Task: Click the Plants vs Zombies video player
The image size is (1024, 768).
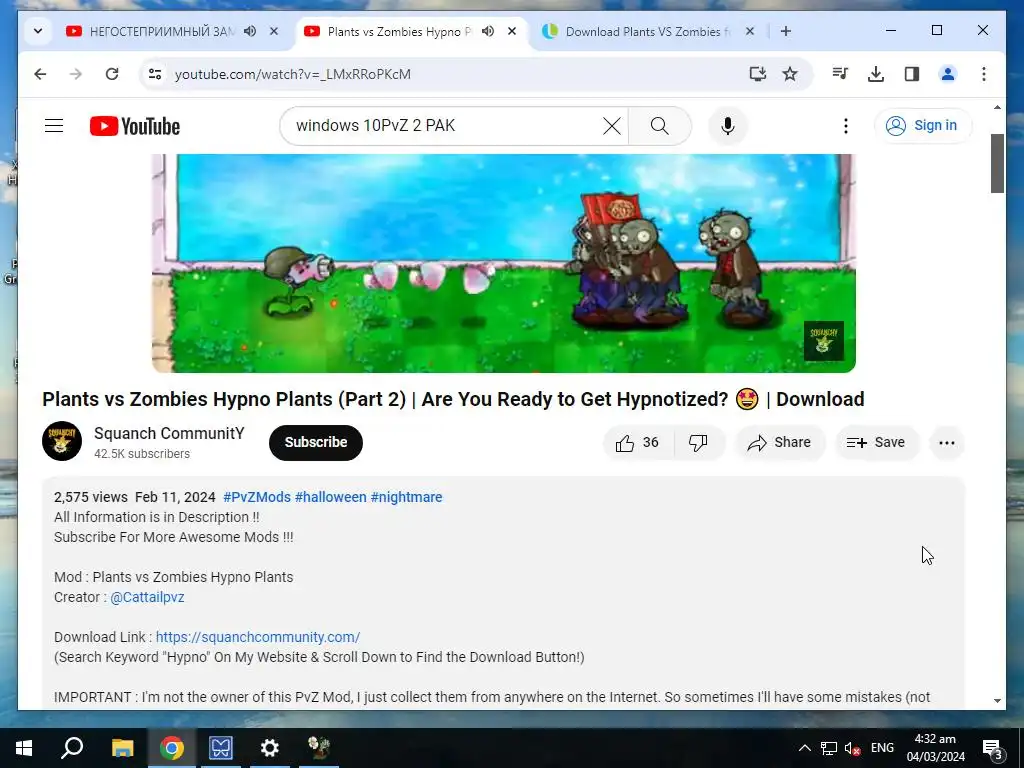Action: click(x=504, y=263)
